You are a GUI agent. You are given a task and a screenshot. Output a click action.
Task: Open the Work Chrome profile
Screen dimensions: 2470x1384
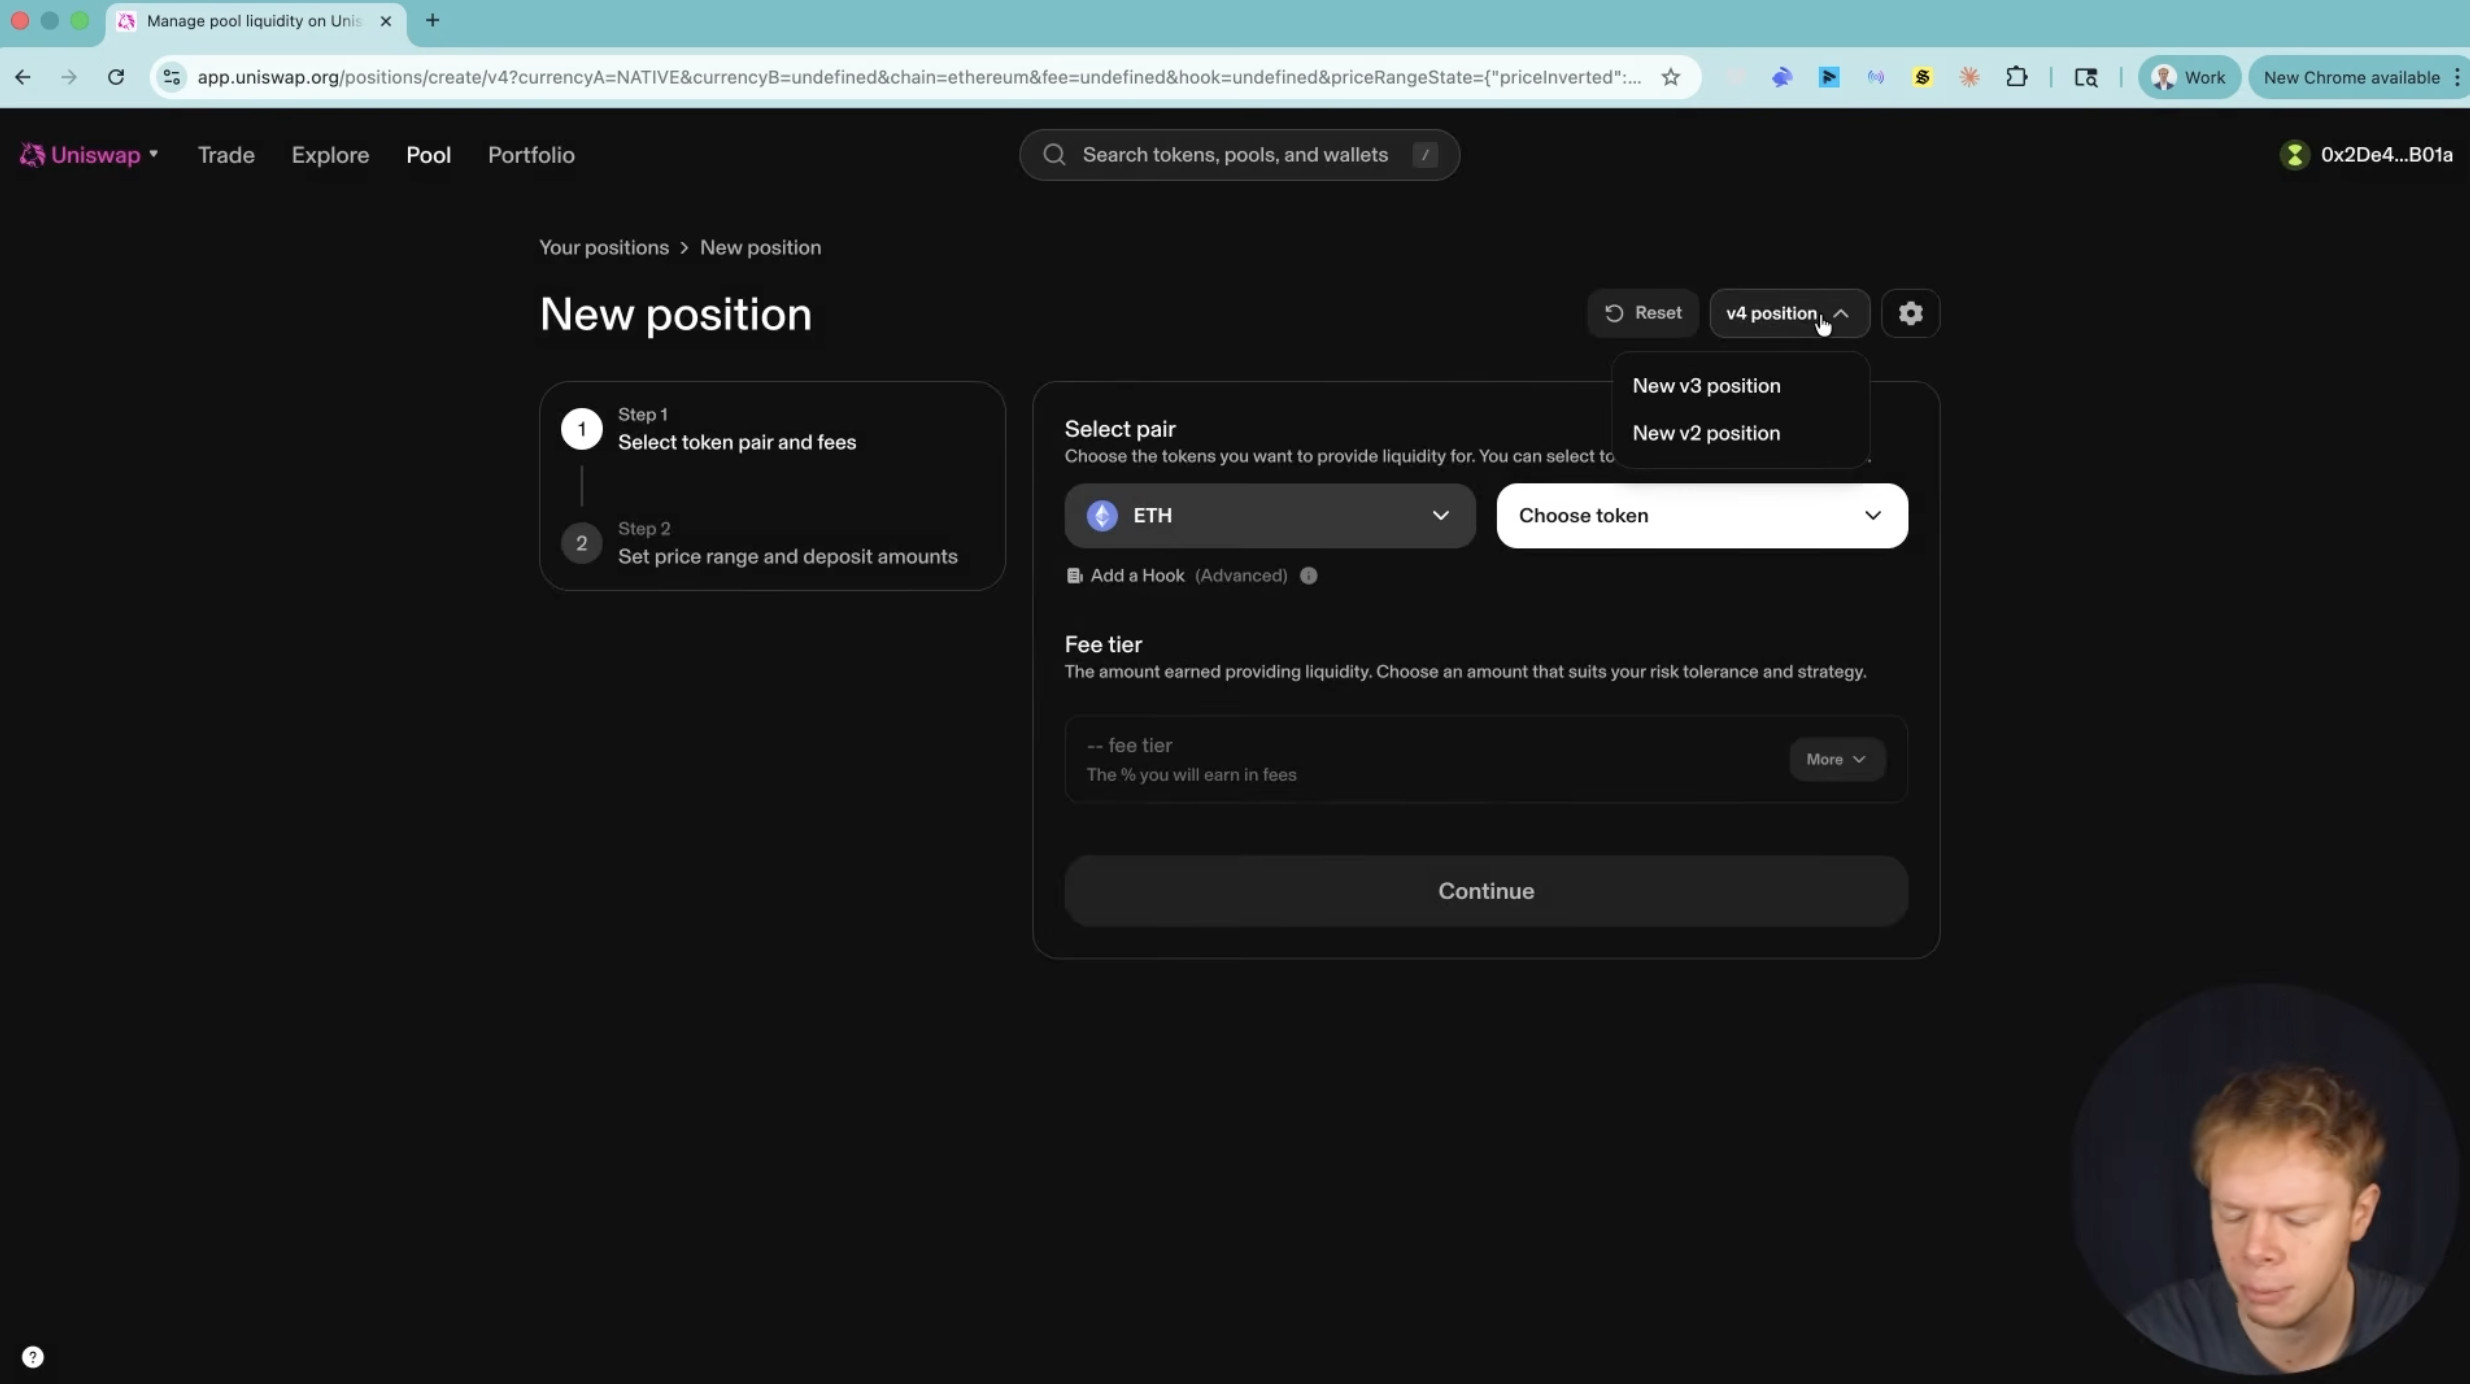click(2189, 77)
